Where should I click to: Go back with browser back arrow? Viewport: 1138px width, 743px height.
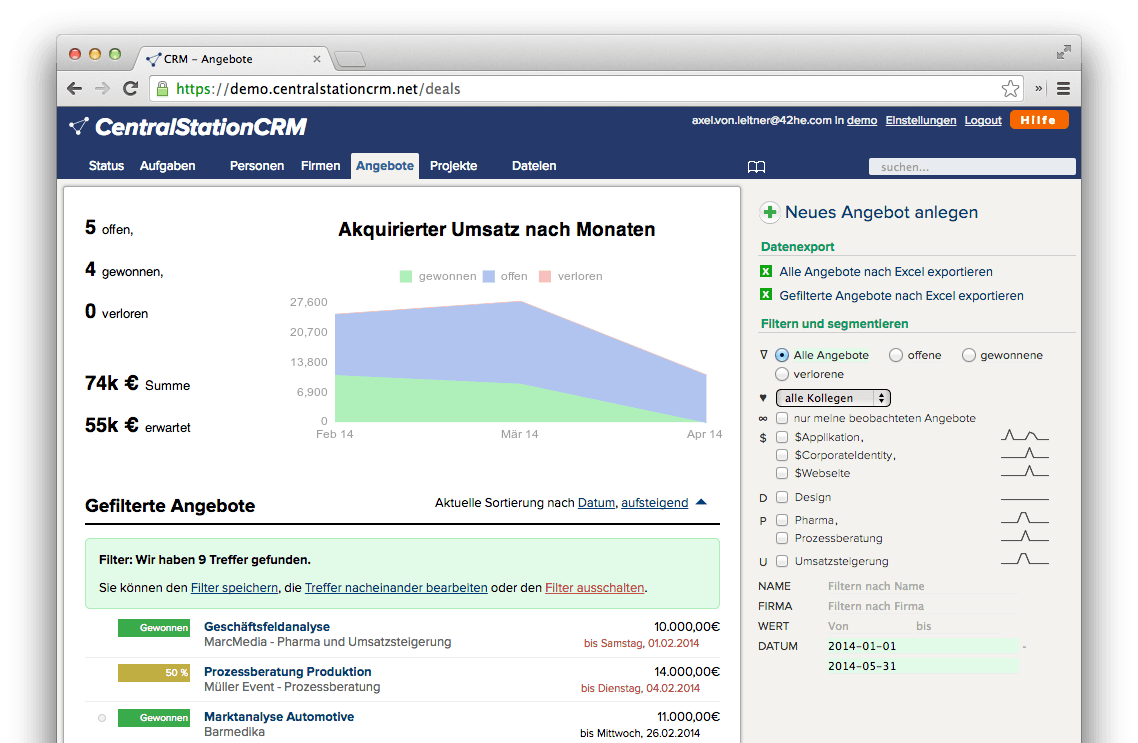coord(75,89)
